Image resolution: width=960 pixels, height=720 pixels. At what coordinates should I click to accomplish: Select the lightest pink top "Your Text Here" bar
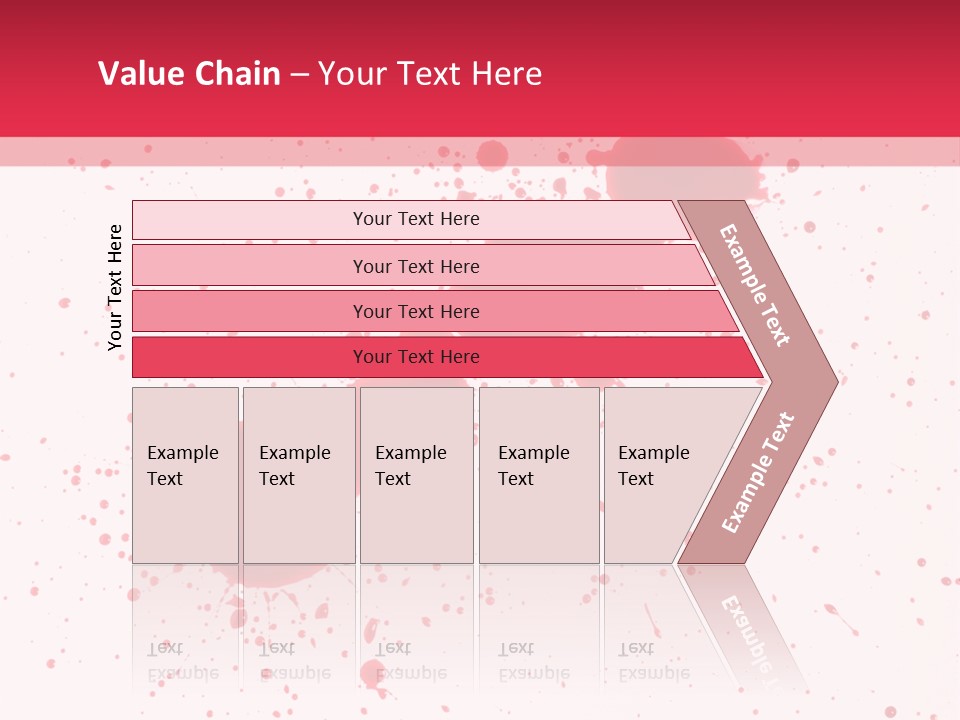415,219
